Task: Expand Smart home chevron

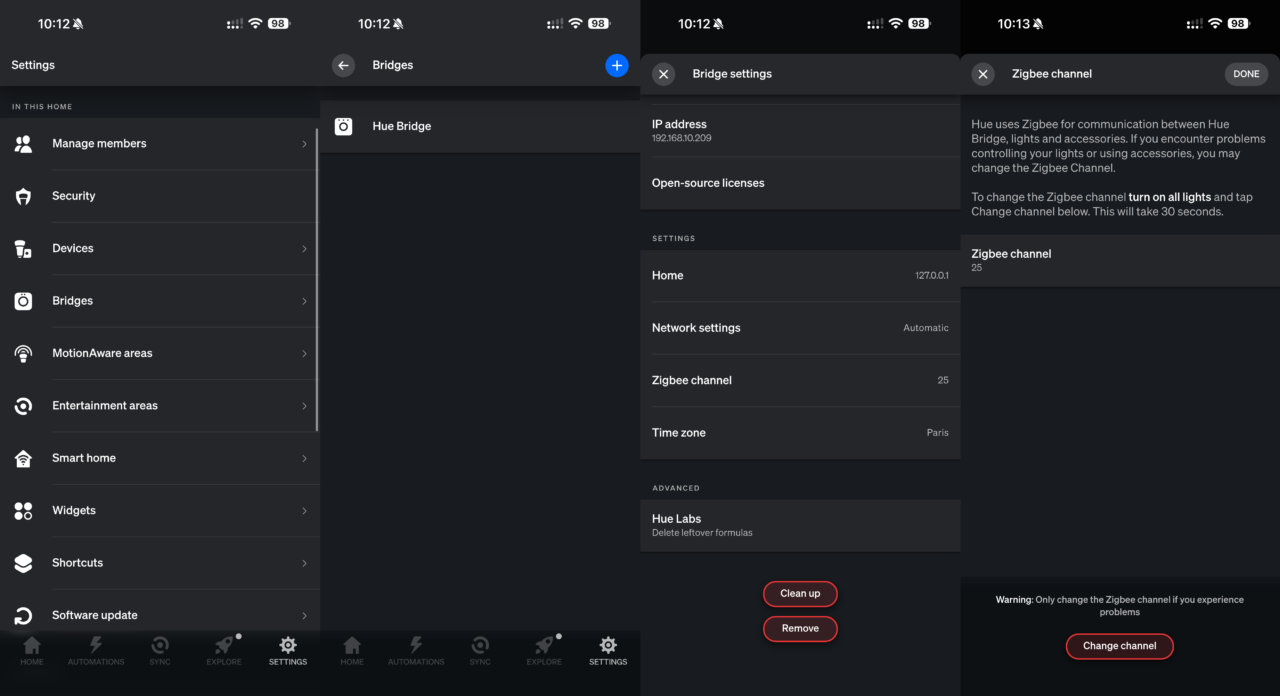Action: [304, 458]
